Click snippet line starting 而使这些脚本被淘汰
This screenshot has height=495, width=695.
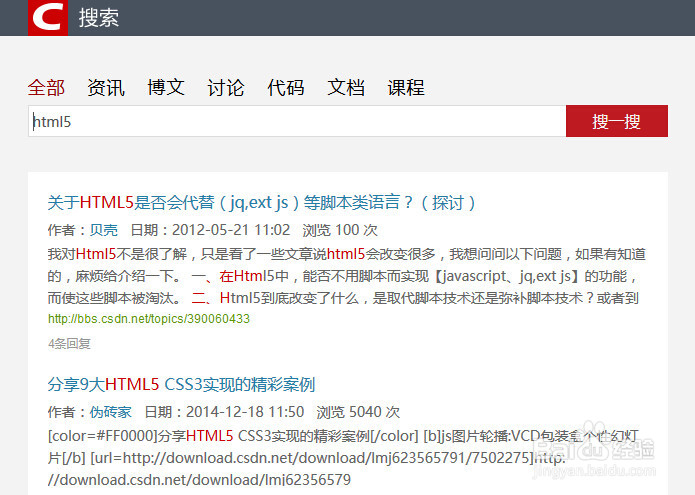[343, 298]
